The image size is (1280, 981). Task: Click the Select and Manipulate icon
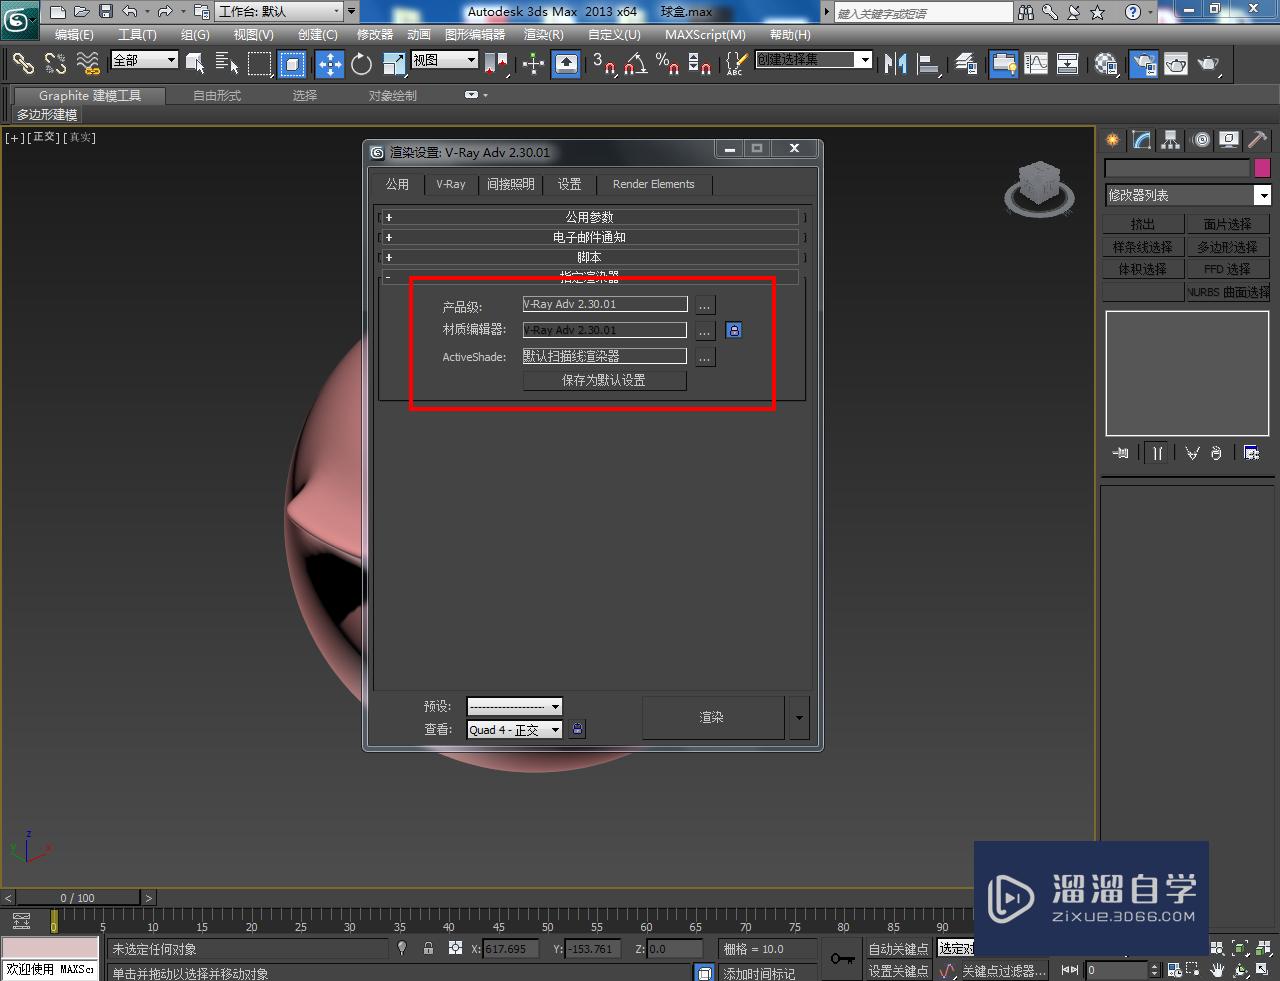pos(533,64)
